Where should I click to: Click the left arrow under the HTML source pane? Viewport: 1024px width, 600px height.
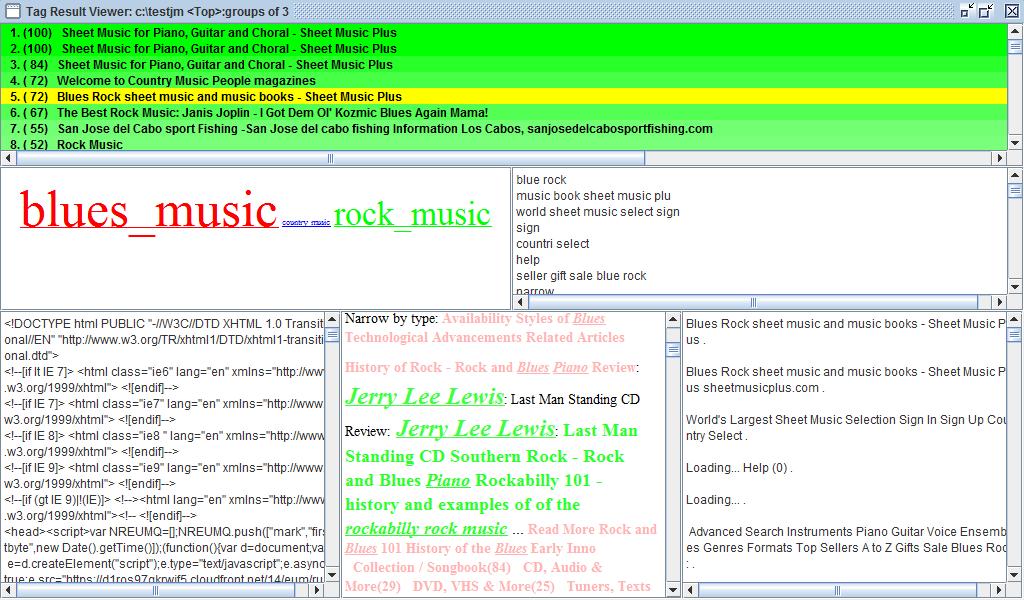tap(8, 590)
